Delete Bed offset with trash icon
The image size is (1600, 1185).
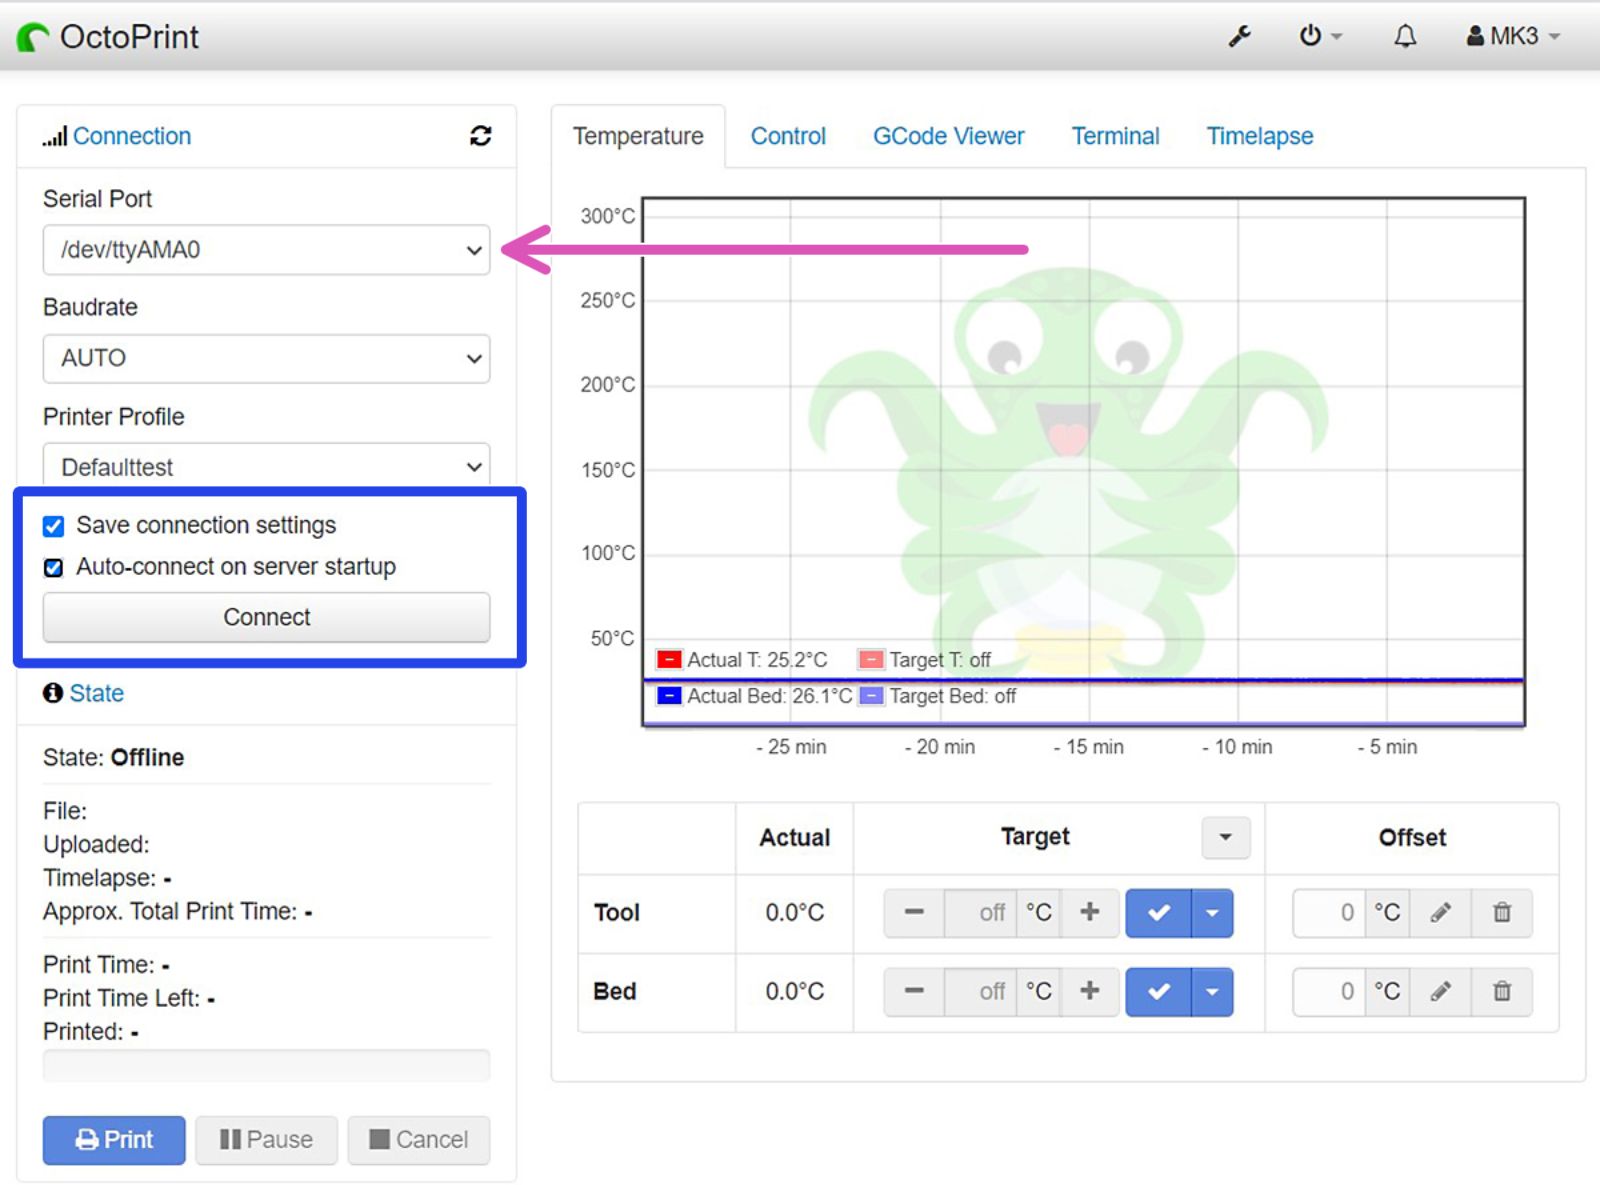coord(1502,991)
